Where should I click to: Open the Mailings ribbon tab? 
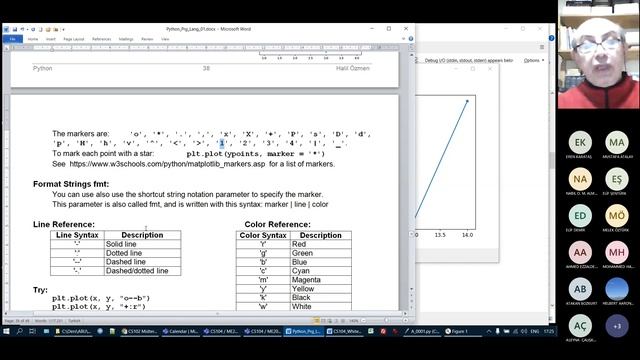(x=126, y=39)
